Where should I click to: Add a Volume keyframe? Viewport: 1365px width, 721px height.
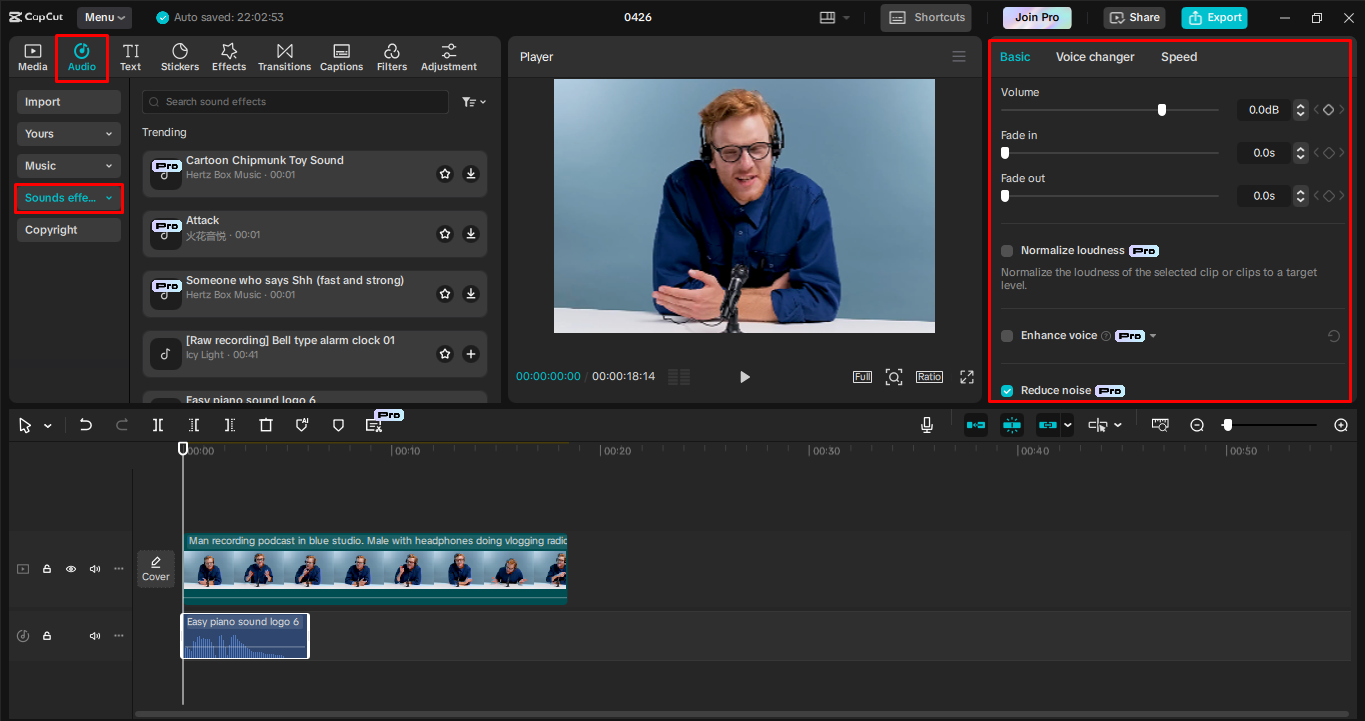tap(1329, 110)
